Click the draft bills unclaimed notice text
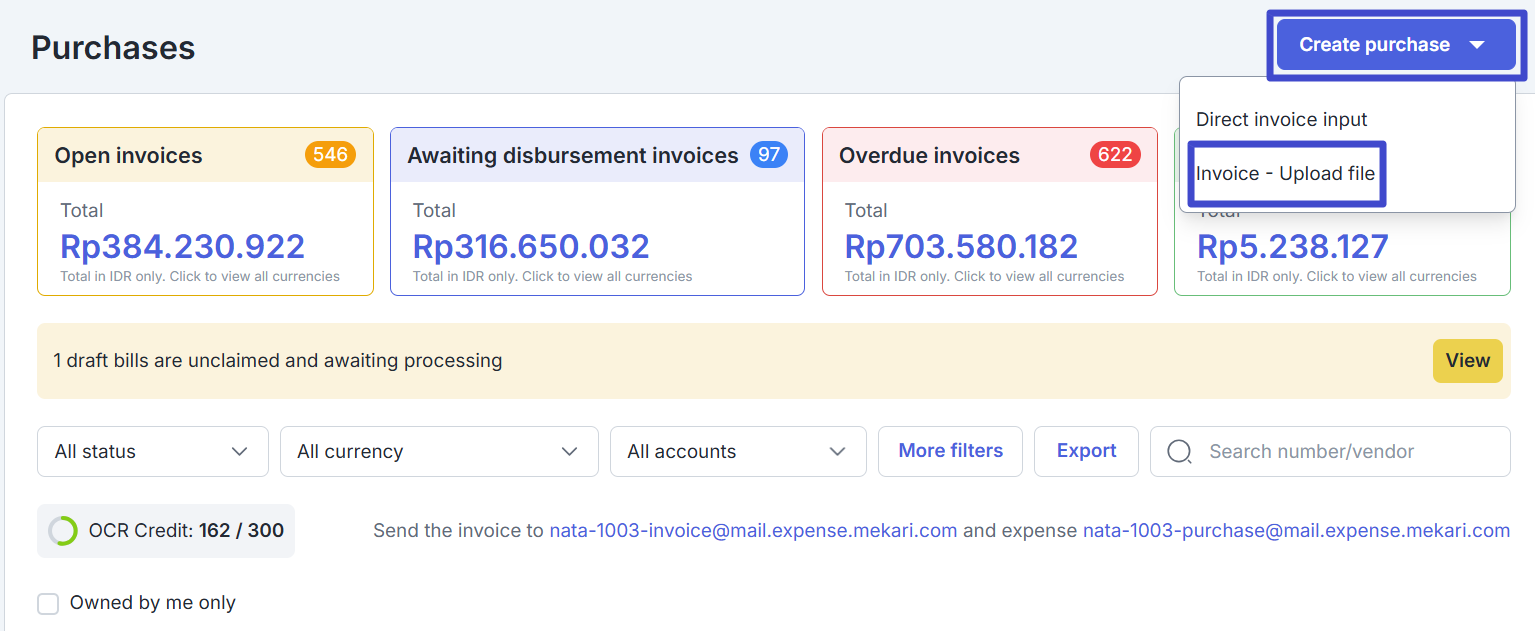Image resolution: width=1535 pixels, height=631 pixels. click(278, 361)
